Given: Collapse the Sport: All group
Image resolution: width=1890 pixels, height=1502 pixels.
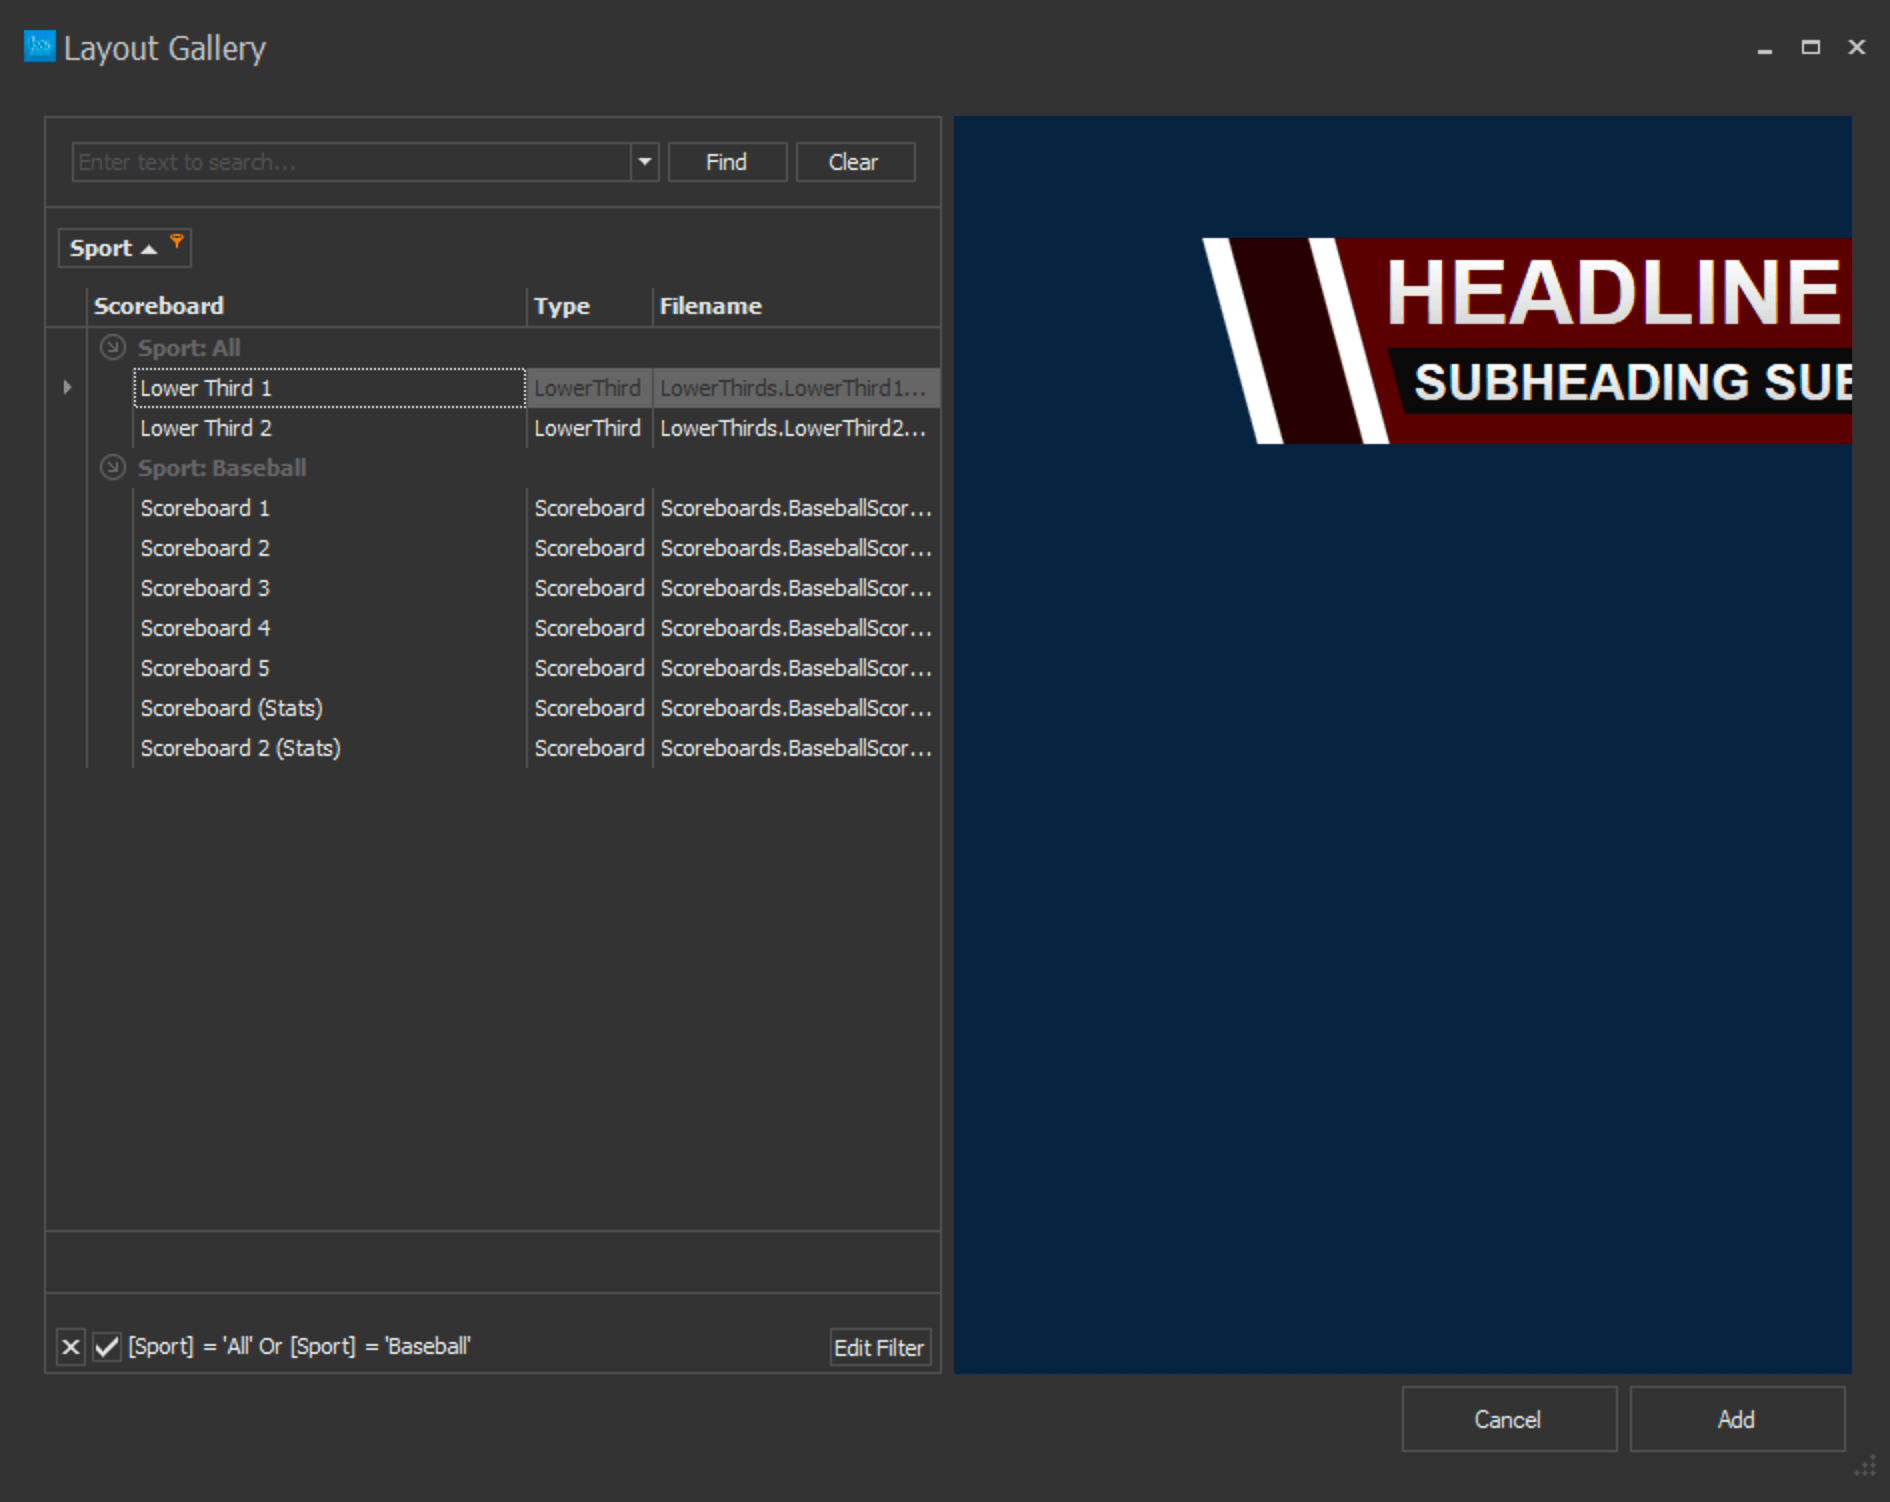Looking at the screenshot, I should 113,347.
